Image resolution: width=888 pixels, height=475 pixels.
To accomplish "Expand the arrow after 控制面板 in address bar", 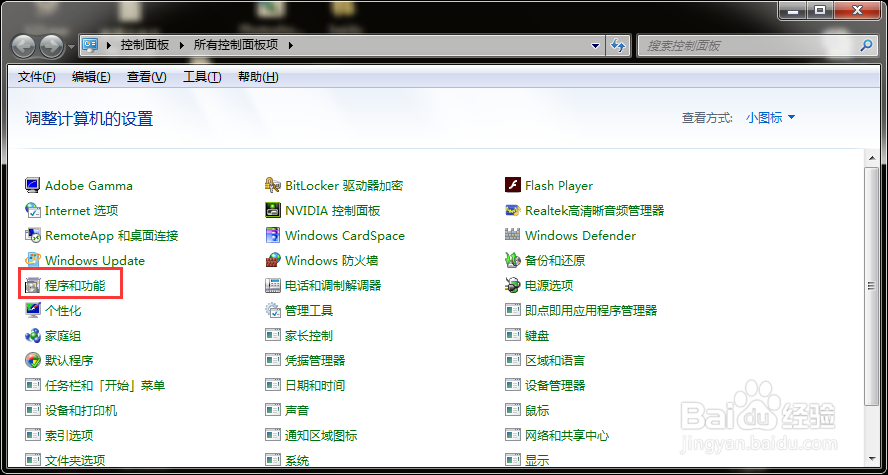I will click(182, 45).
